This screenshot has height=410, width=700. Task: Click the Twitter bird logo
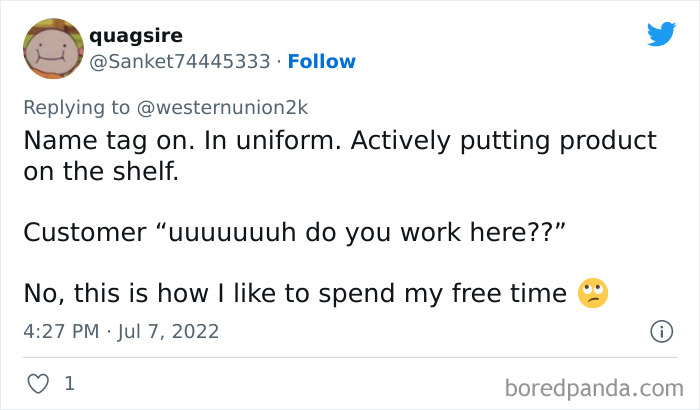tap(661, 34)
